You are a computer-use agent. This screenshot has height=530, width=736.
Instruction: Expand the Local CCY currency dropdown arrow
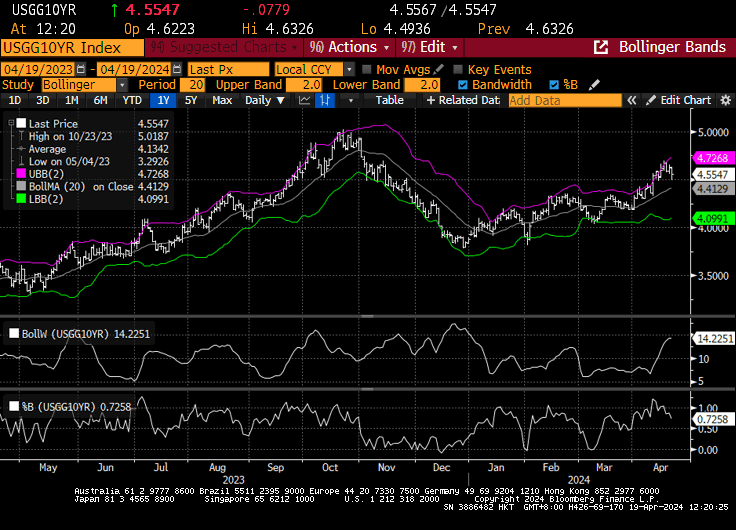349,69
